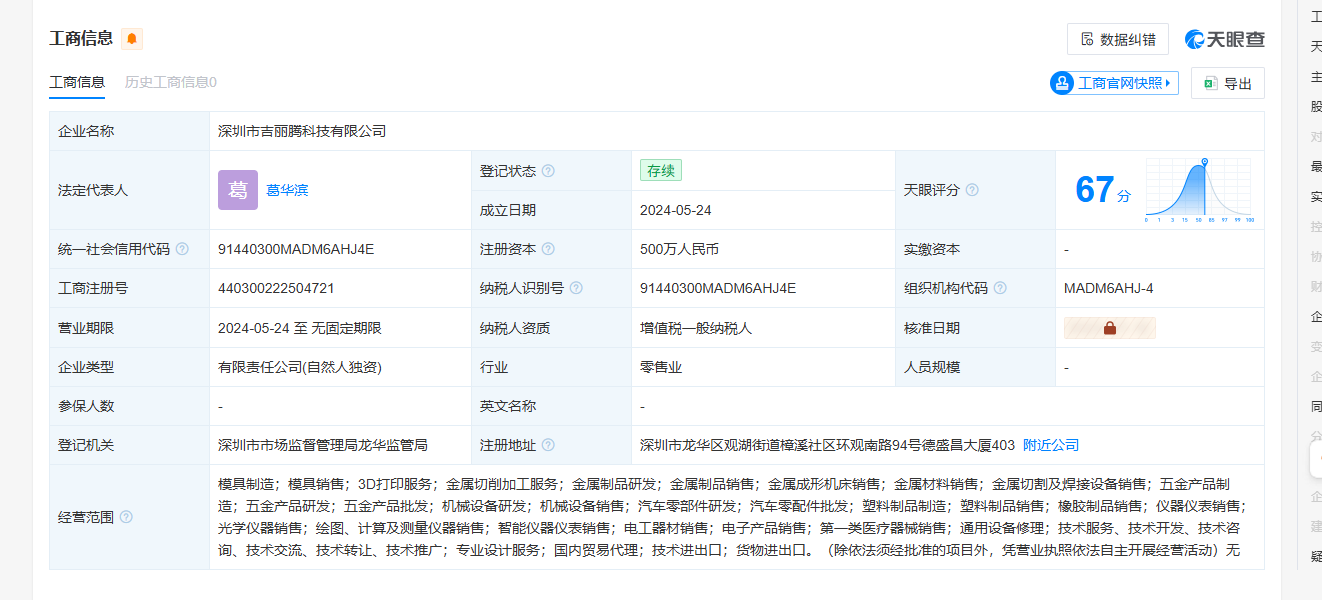
Task: Click the Excel icon in 导出
Action: pos(1210,83)
